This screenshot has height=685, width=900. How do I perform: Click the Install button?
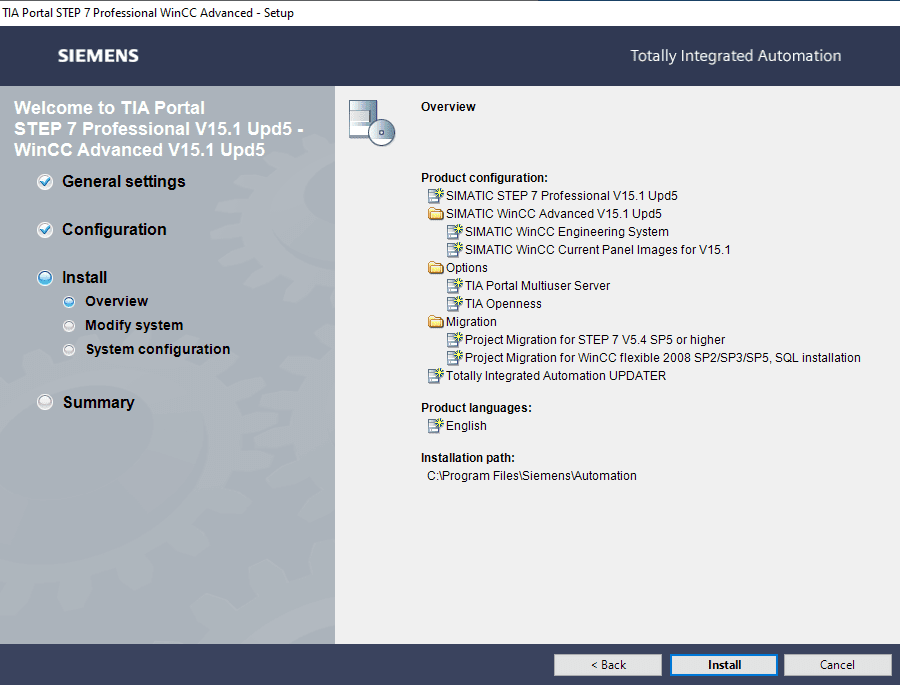724,664
